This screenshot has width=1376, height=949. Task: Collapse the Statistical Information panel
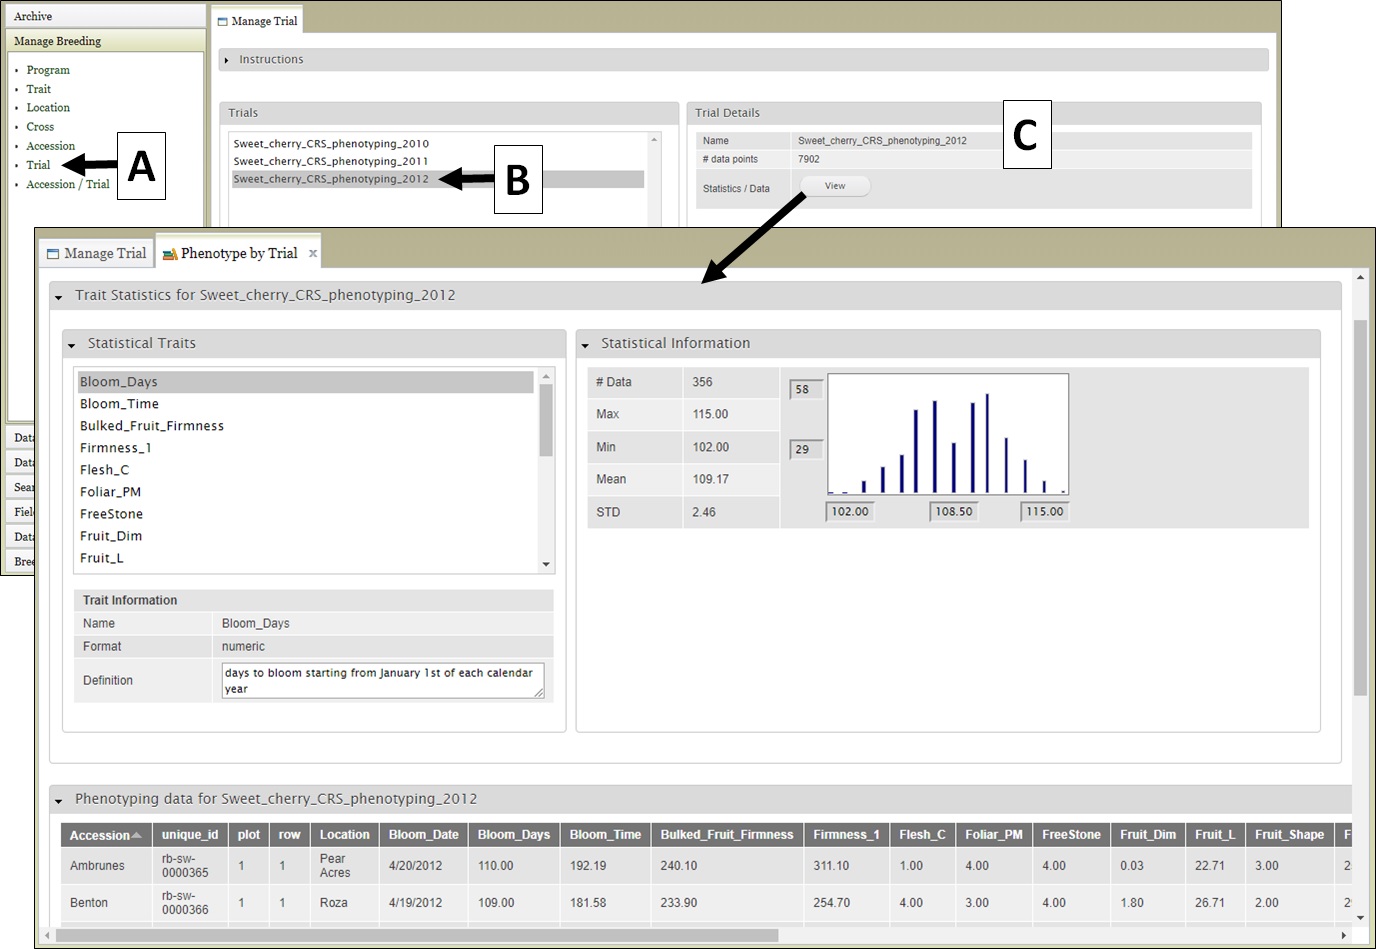point(585,345)
